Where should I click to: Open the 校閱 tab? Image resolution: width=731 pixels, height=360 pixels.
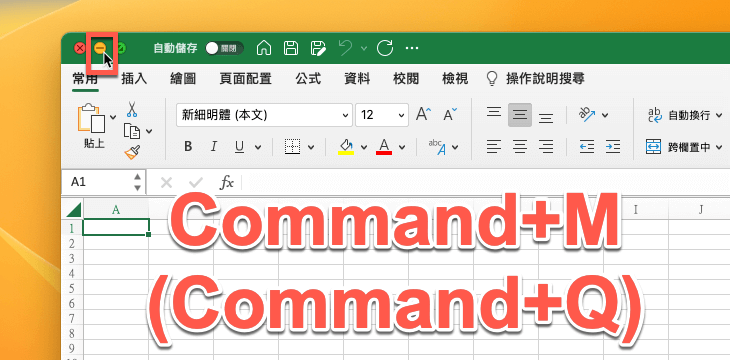(406, 79)
